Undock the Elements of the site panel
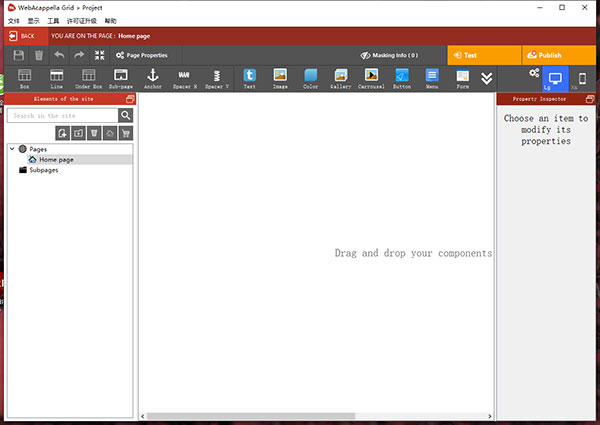Viewport: 600px width, 425px height. pos(129,99)
